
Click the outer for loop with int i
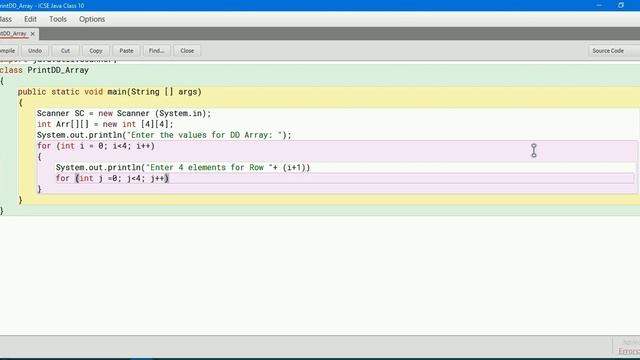pyautogui.click(x=96, y=146)
